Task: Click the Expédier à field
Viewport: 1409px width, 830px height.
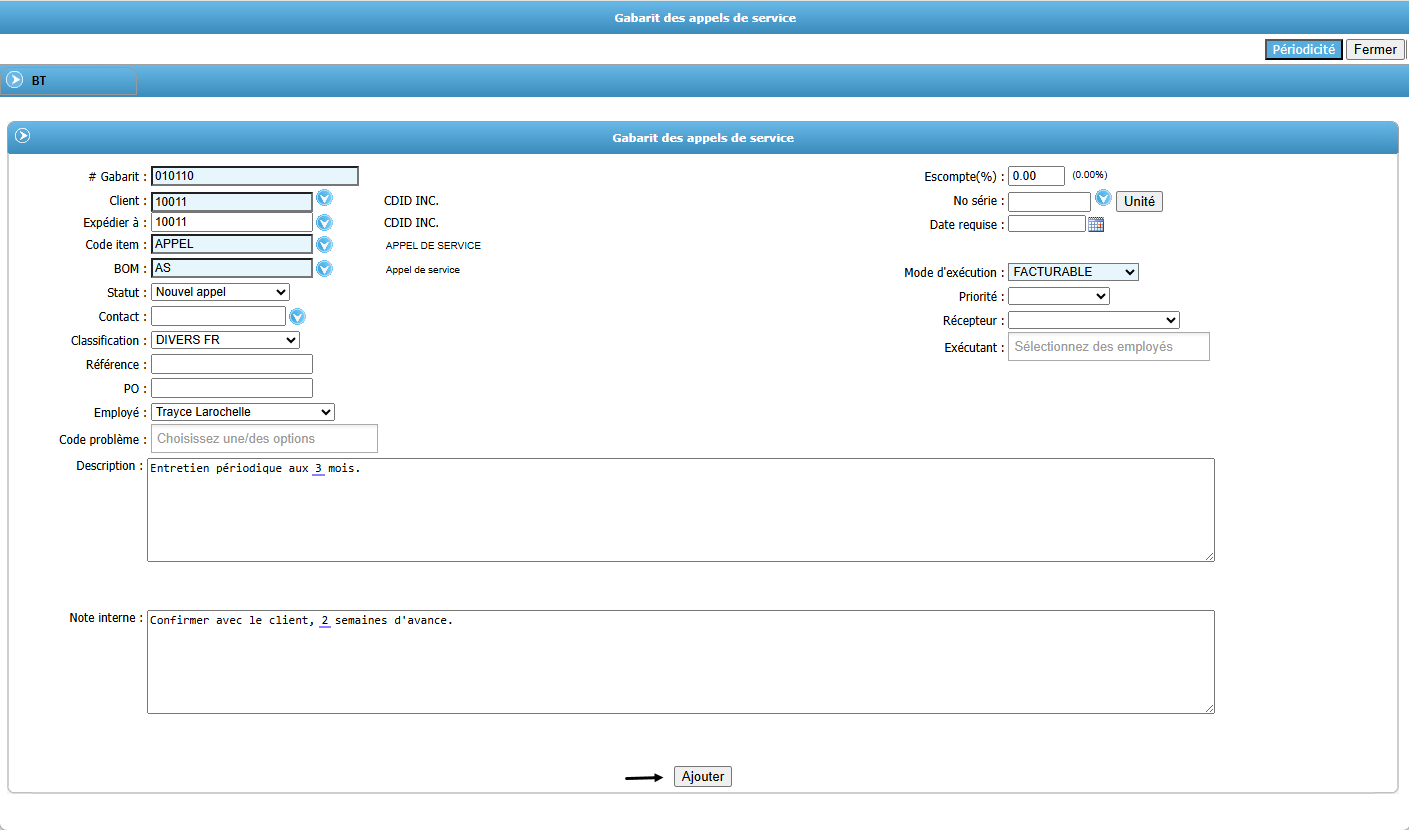Action: (232, 222)
